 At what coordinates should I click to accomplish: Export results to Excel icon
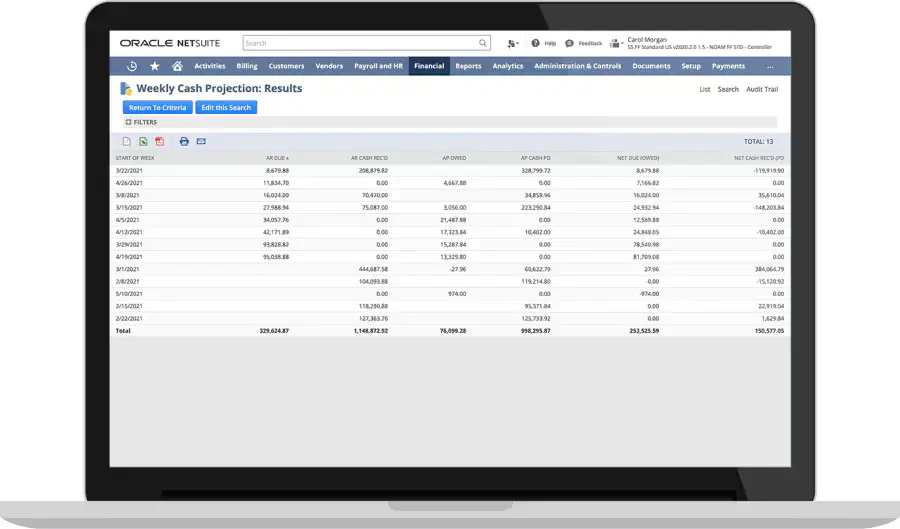[x=143, y=141]
